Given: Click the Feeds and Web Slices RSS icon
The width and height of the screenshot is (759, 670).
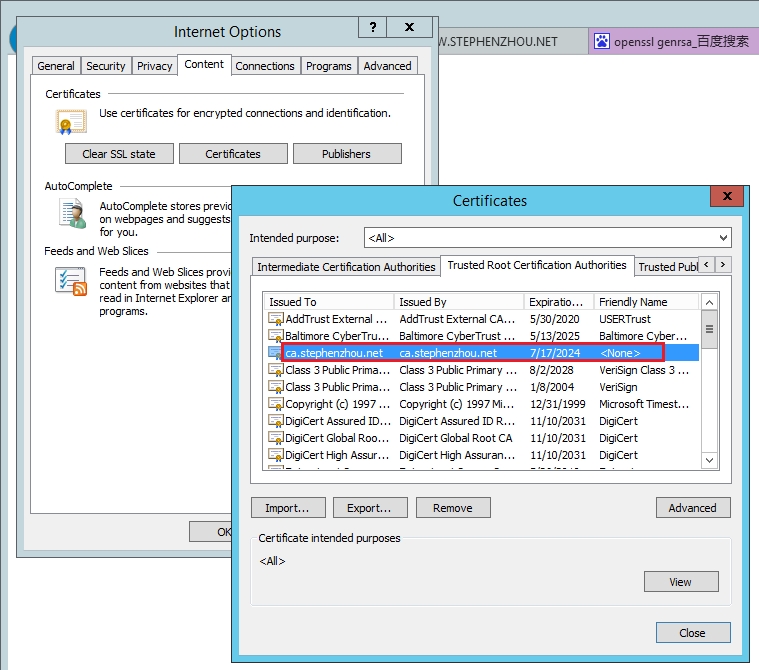Looking at the screenshot, I should click(71, 281).
